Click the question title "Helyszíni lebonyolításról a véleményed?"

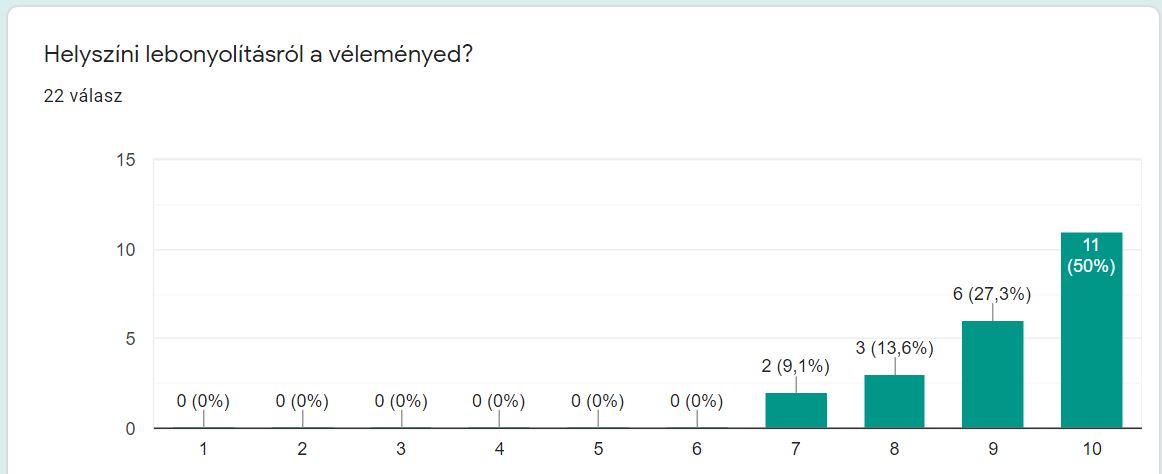(258, 54)
